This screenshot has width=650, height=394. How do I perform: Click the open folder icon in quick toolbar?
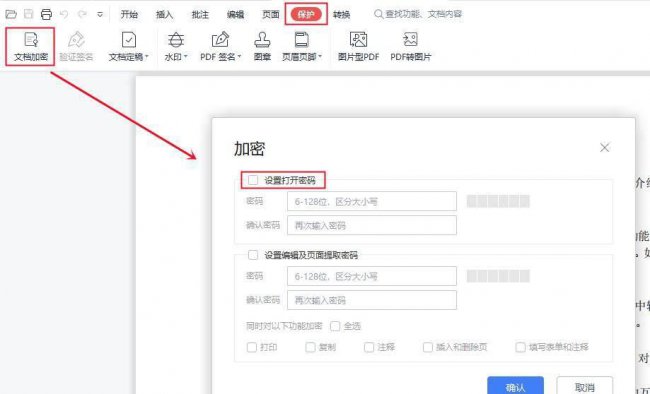11,14
